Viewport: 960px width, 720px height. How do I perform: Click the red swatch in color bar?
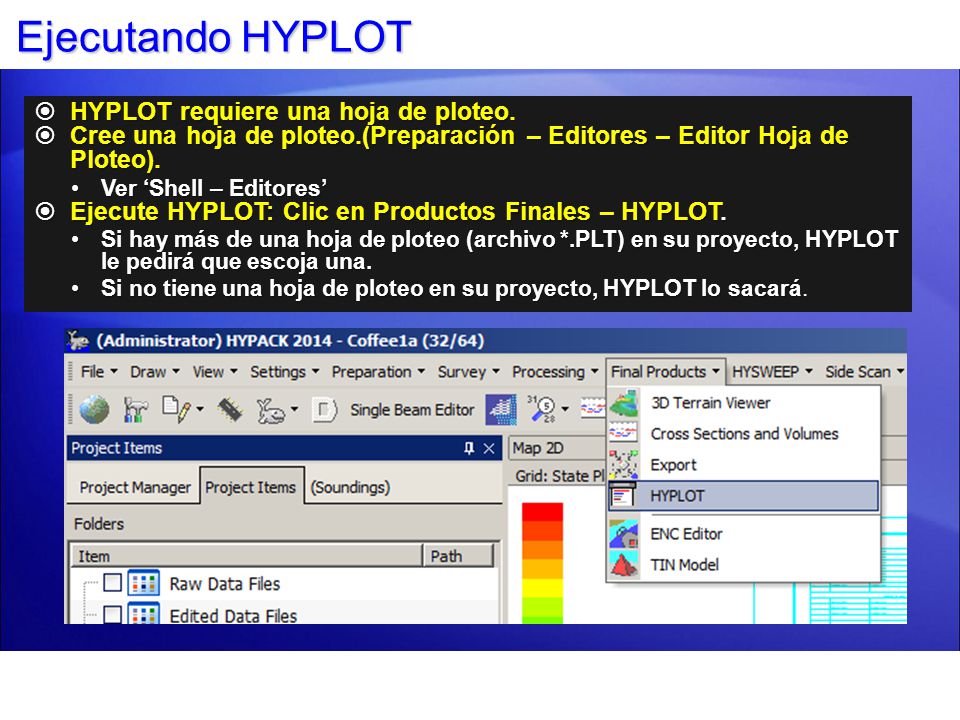[542, 512]
